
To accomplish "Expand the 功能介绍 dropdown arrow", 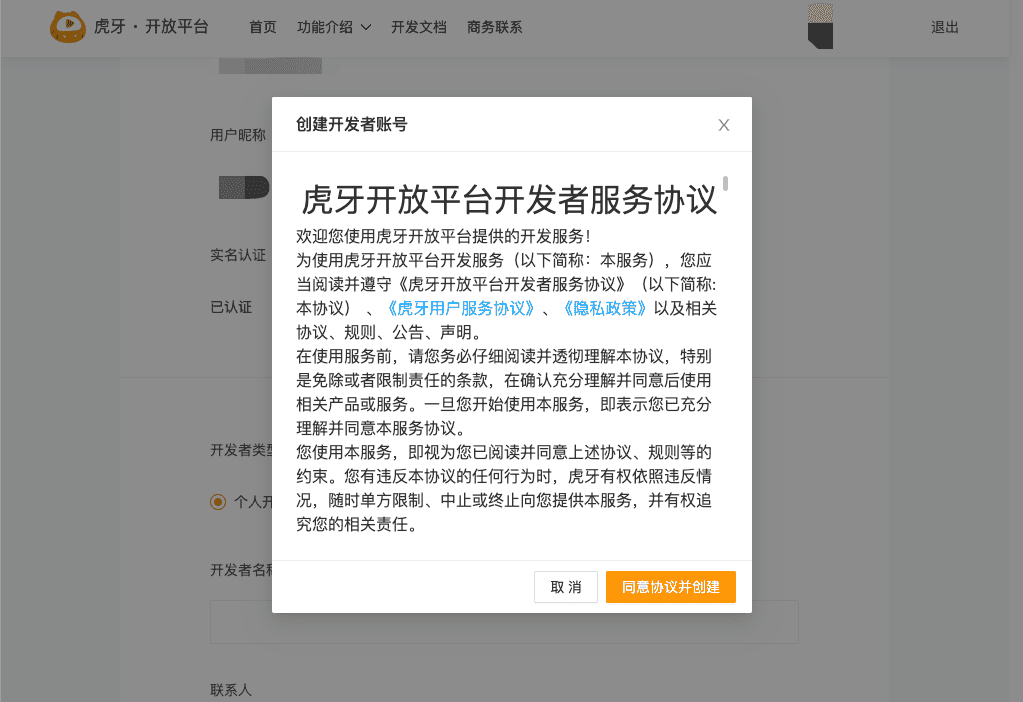I will pyautogui.click(x=366, y=28).
